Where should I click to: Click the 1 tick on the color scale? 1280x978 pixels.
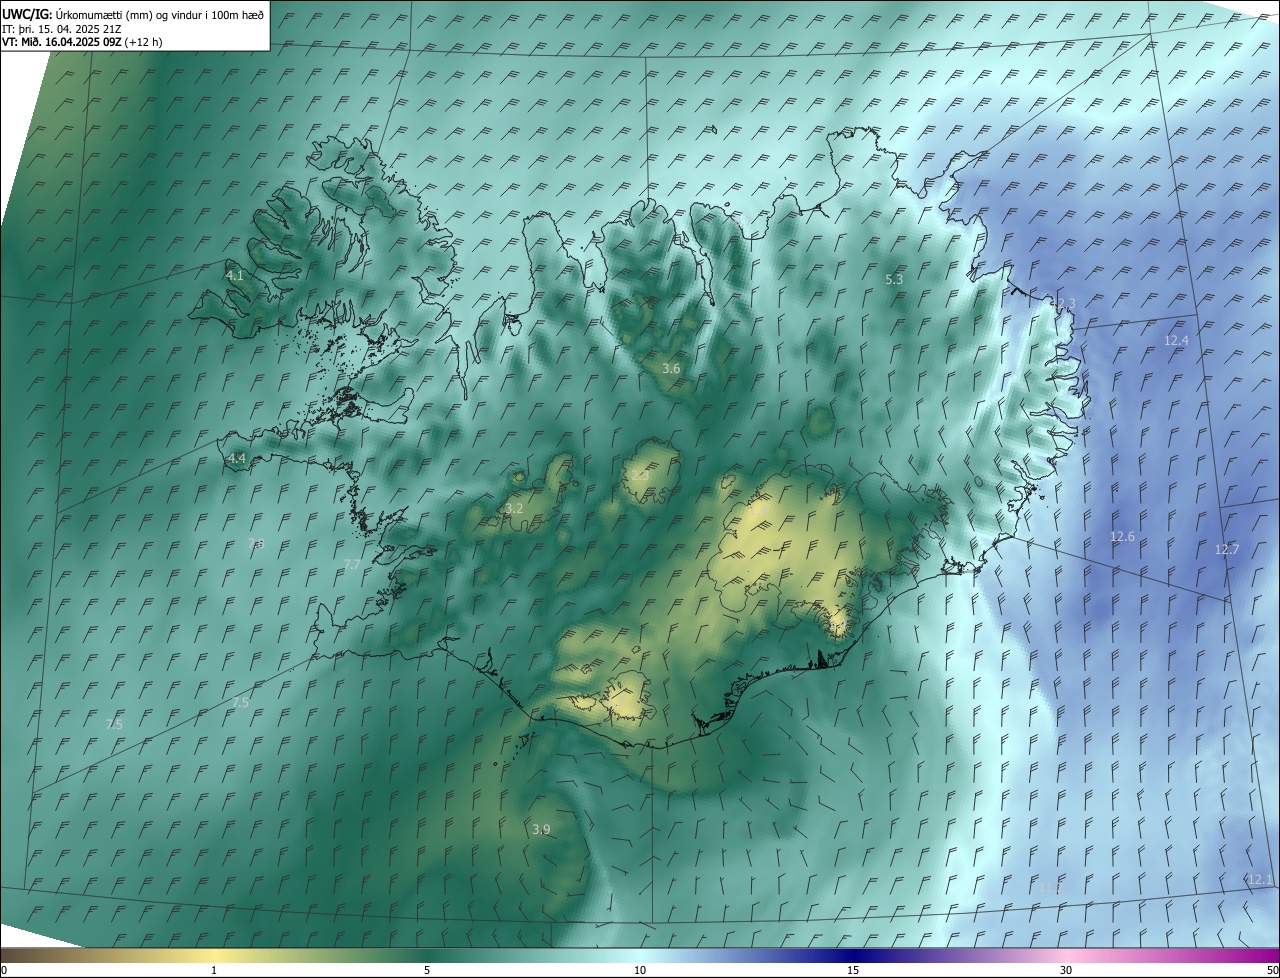coord(214,970)
